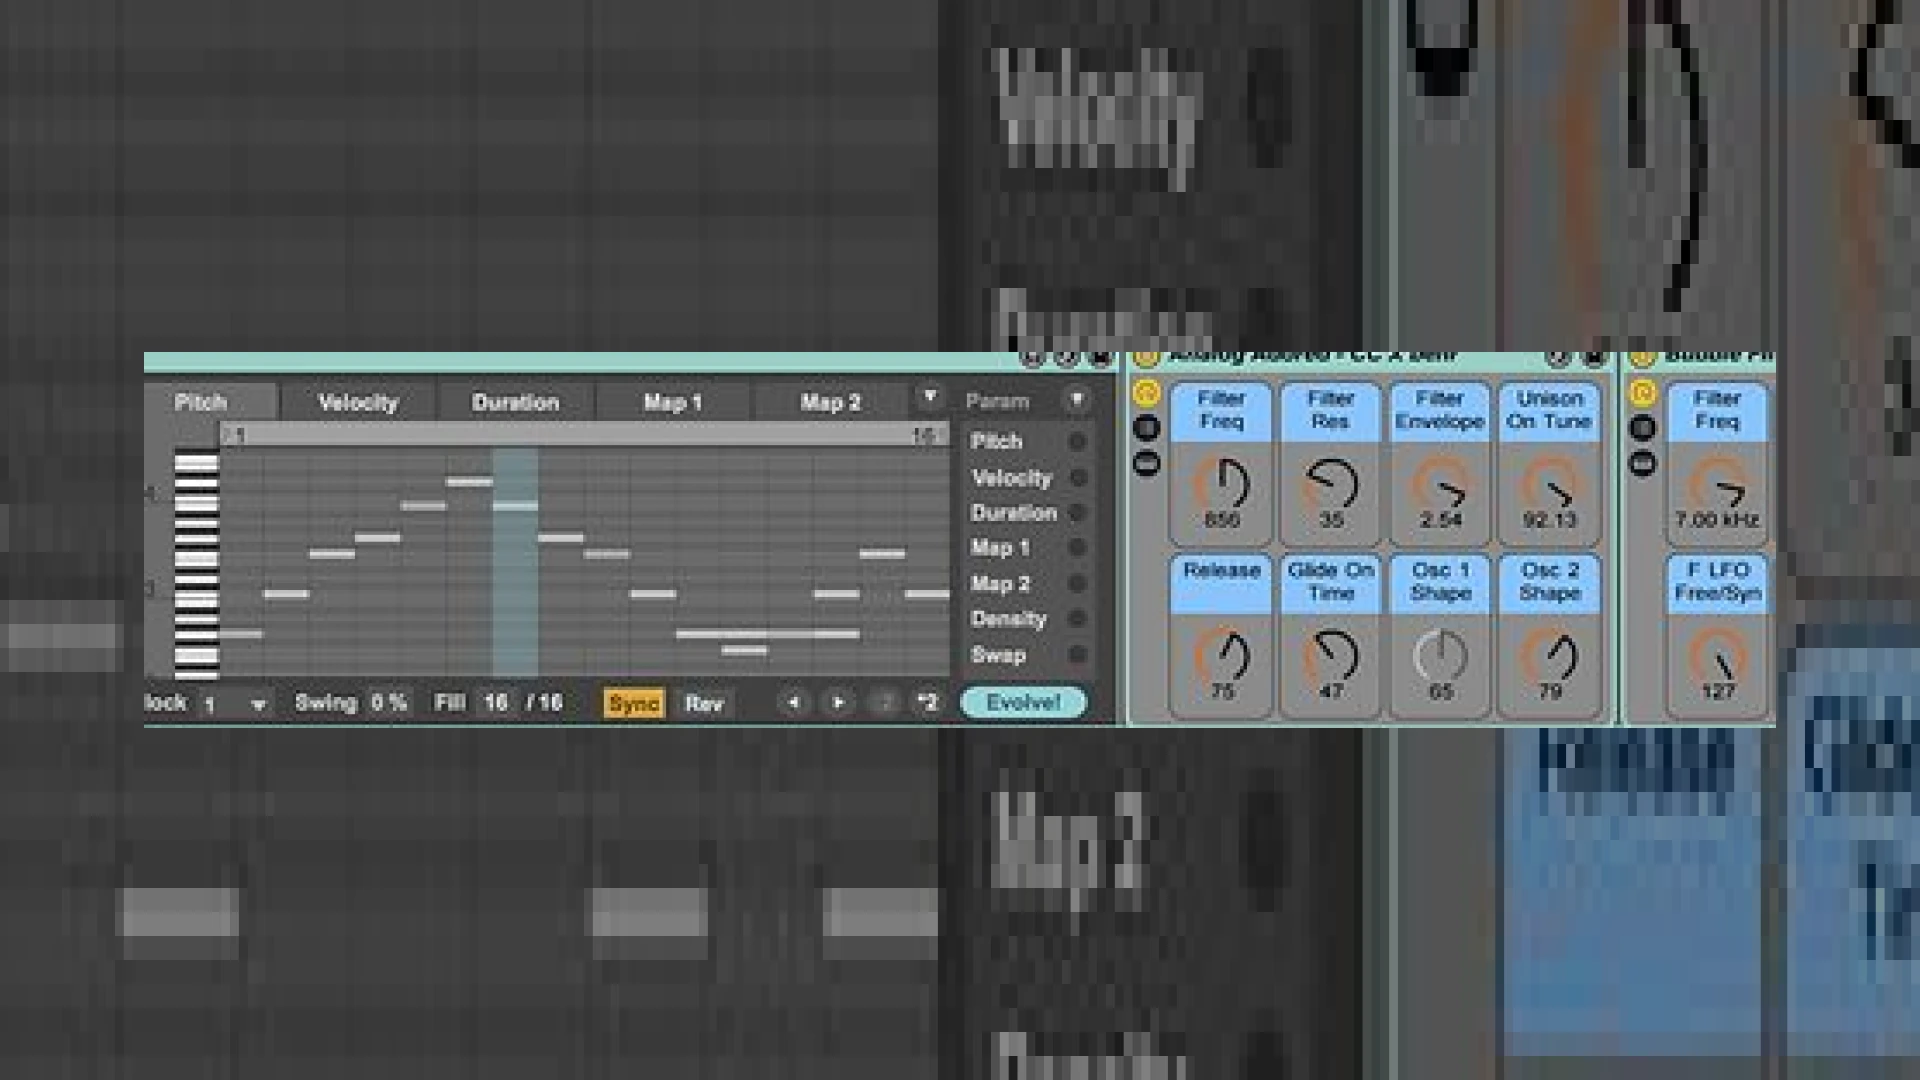Toggle the Swap evolve parameter dot
The width and height of the screenshot is (1920, 1080).
click(x=1077, y=655)
